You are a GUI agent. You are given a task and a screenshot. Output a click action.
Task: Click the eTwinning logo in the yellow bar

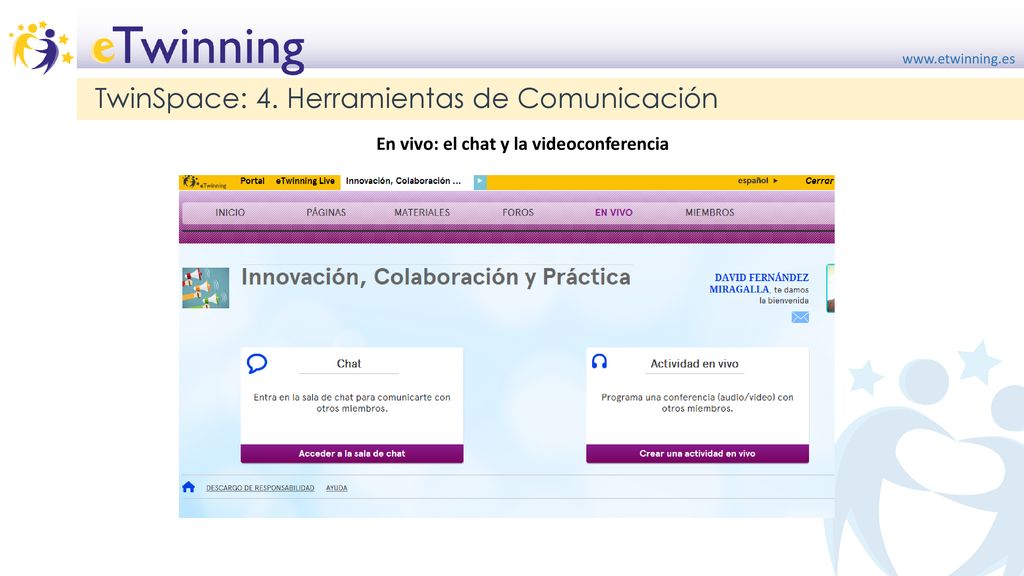point(204,182)
